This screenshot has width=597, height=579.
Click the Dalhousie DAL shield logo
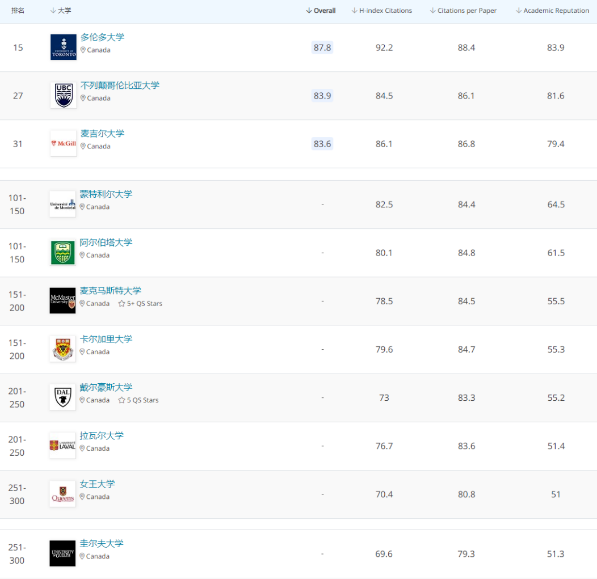click(x=62, y=397)
